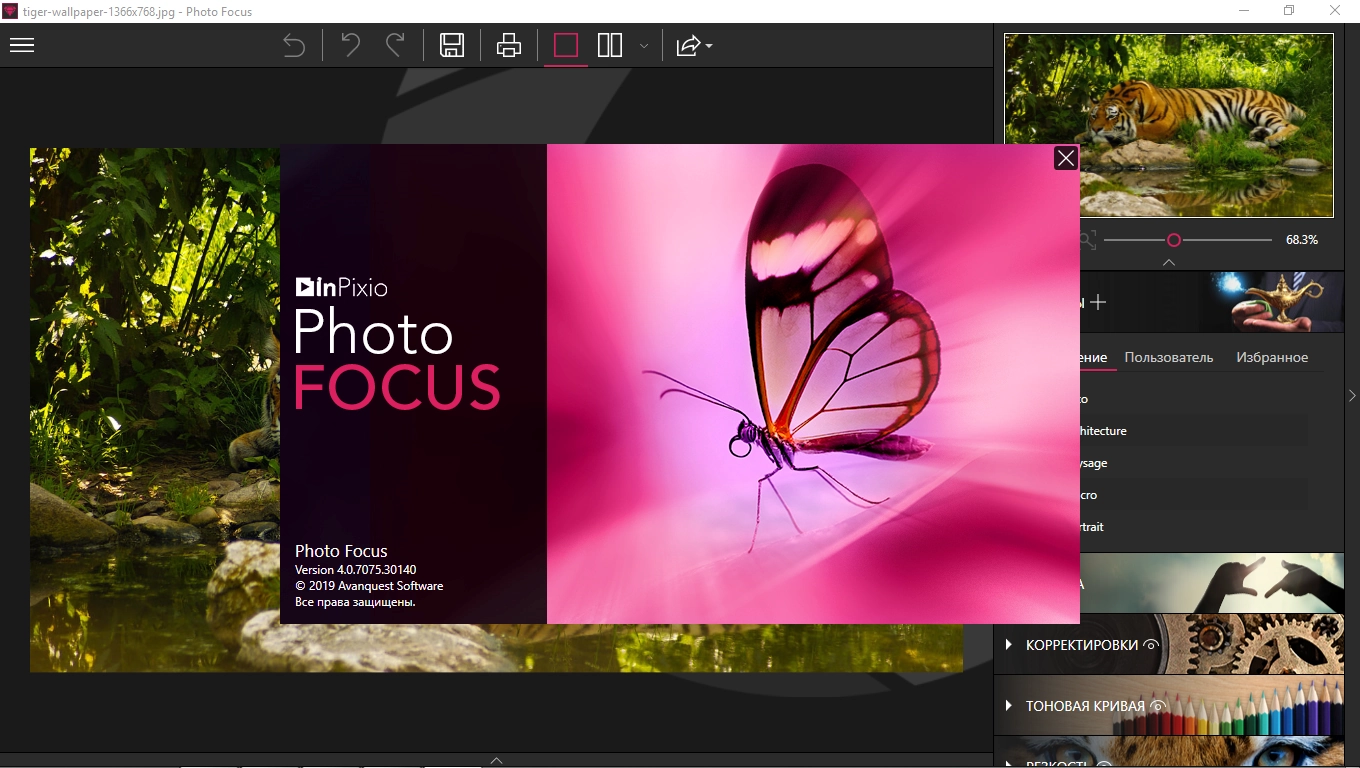1360x768 pixels.
Task: Open the hamburger main menu
Action: pos(22,46)
